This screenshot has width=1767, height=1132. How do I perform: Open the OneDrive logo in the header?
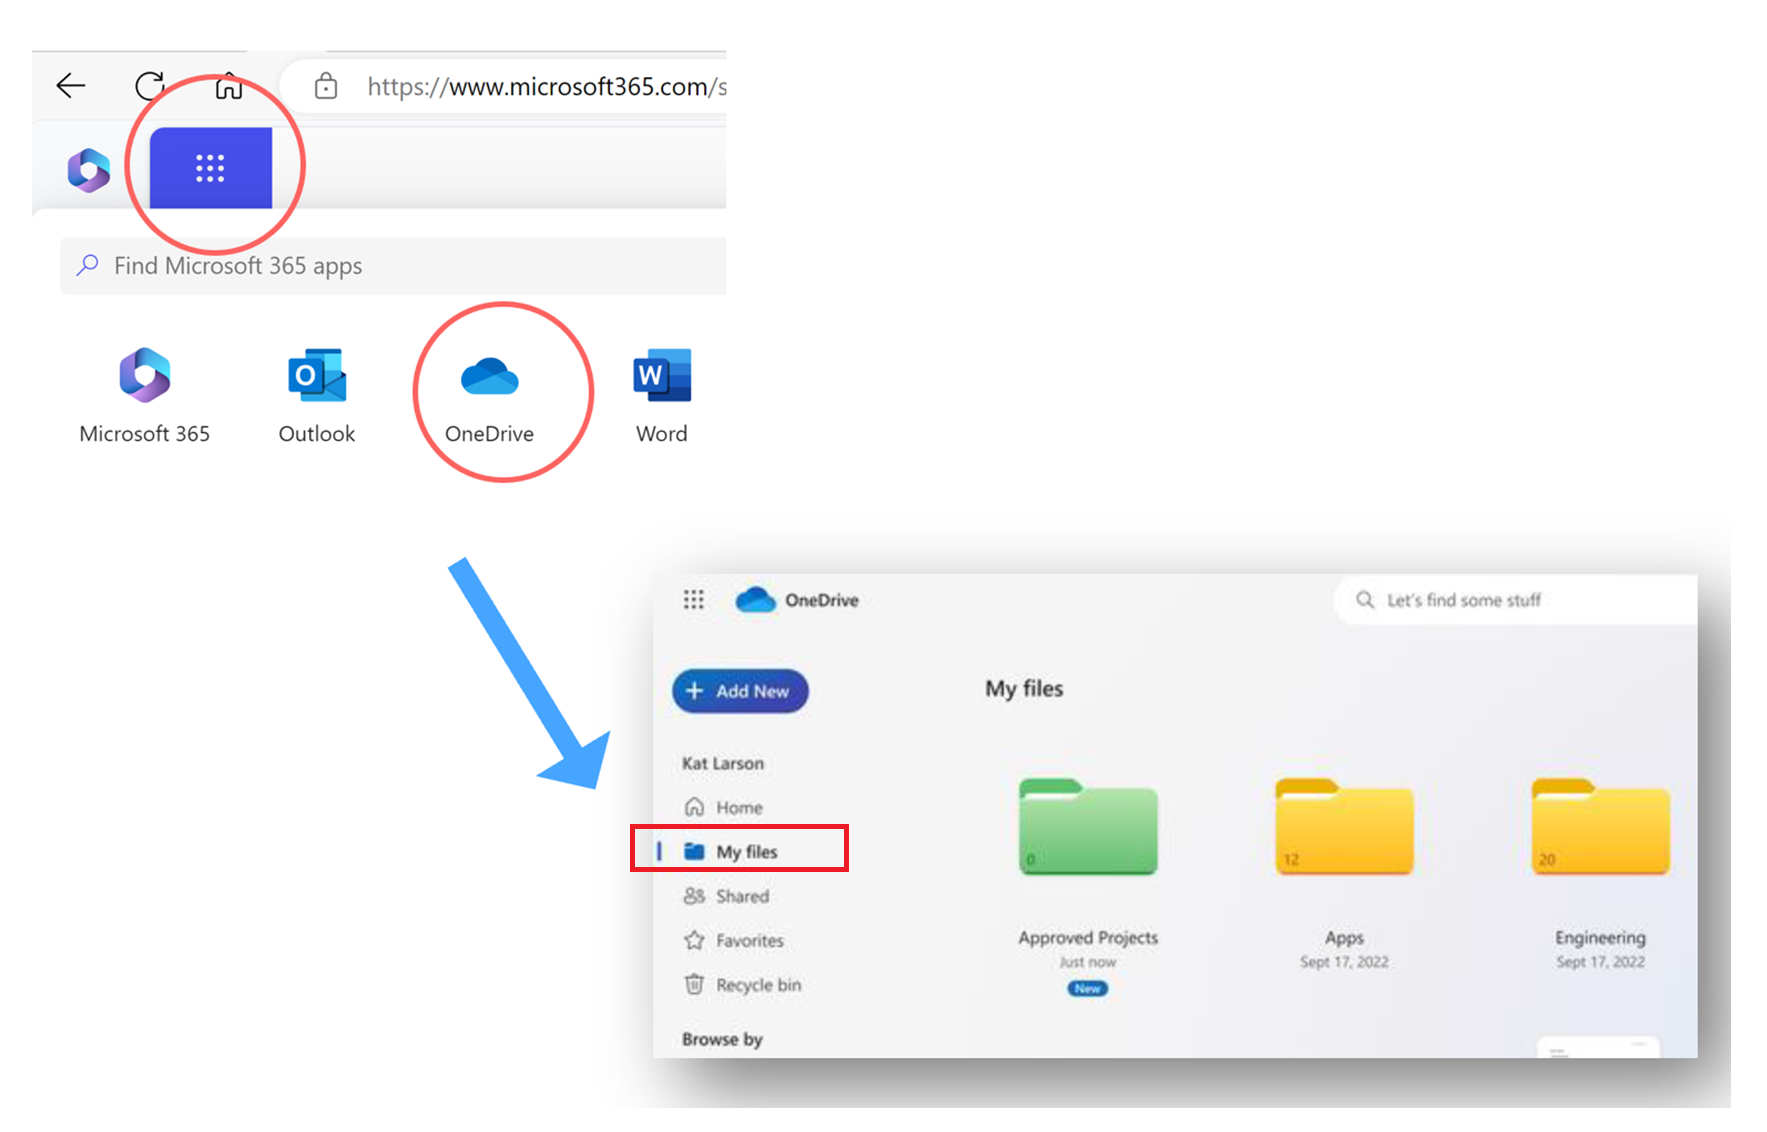[757, 599]
